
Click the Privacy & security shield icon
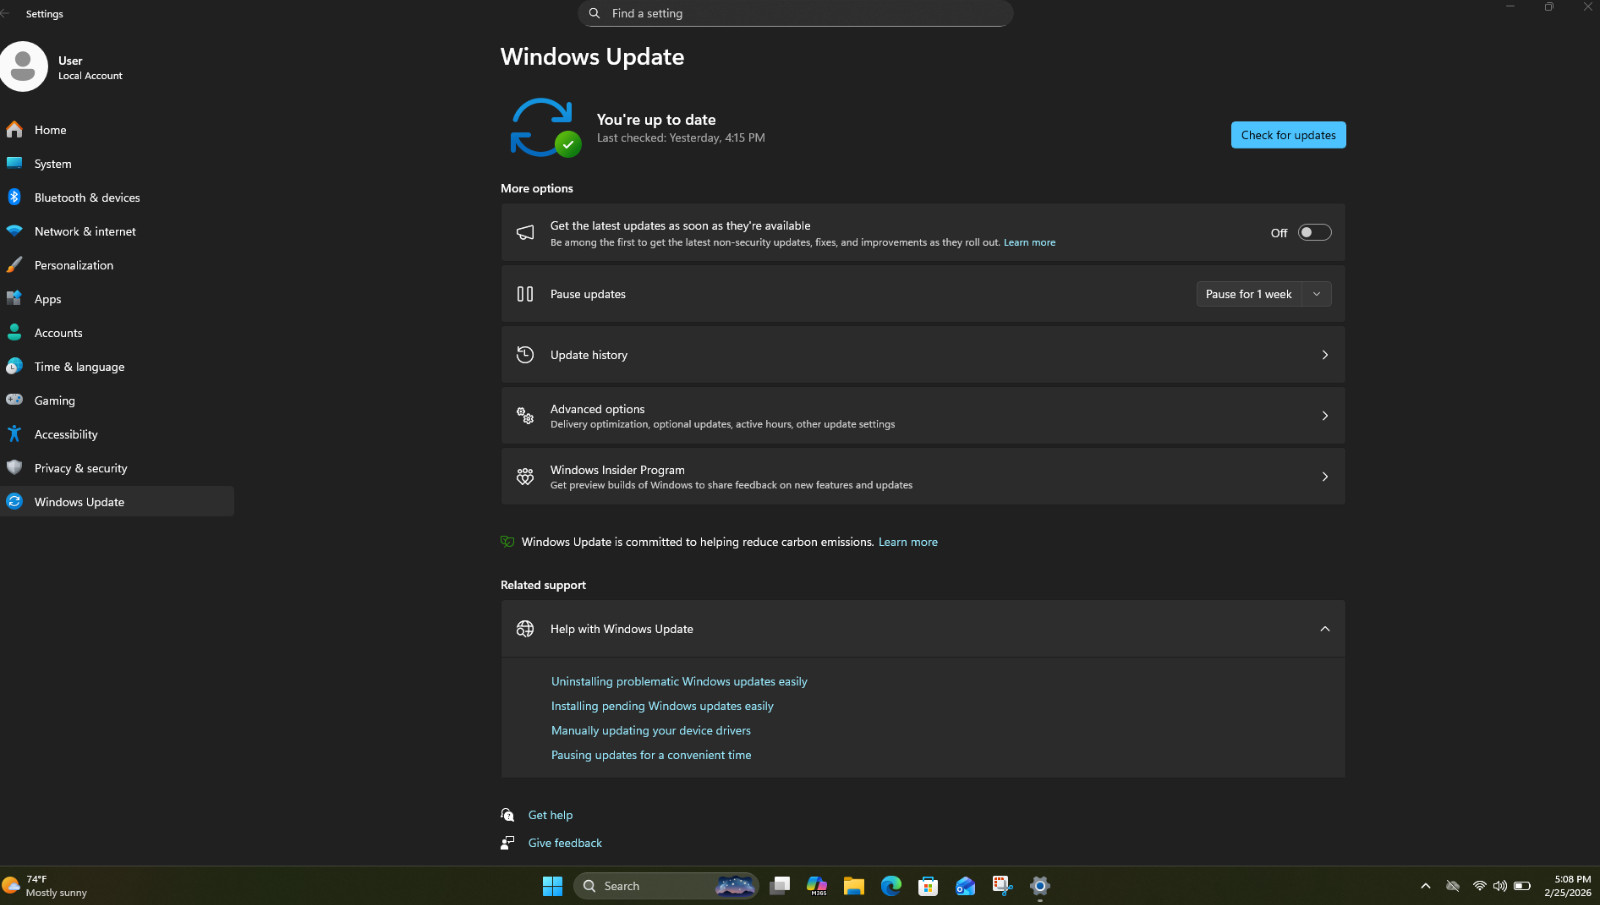click(14, 468)
